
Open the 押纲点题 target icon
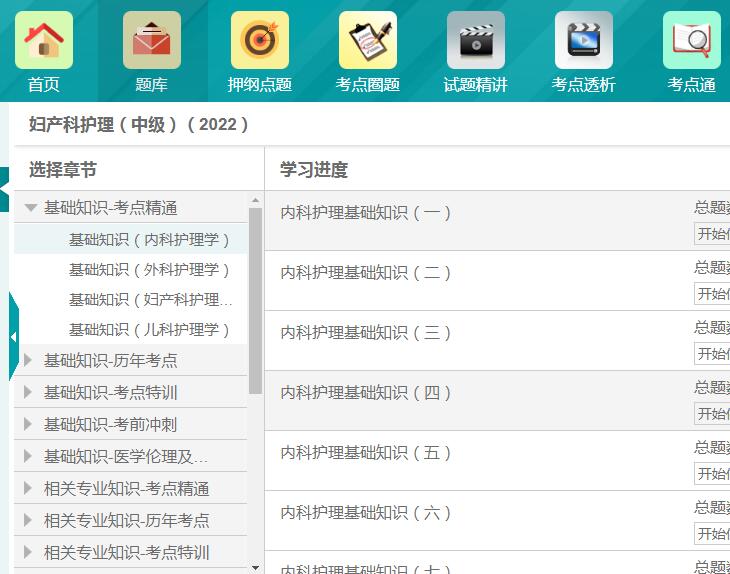point(260,40)
